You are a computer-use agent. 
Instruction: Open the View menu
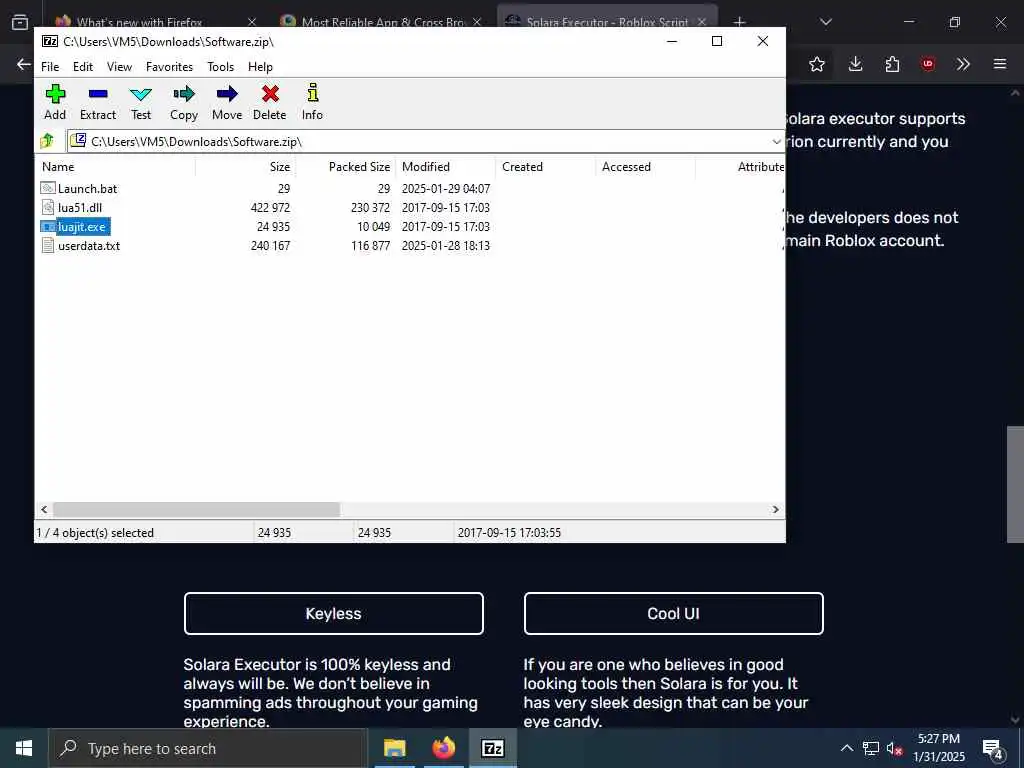(120, 67)
